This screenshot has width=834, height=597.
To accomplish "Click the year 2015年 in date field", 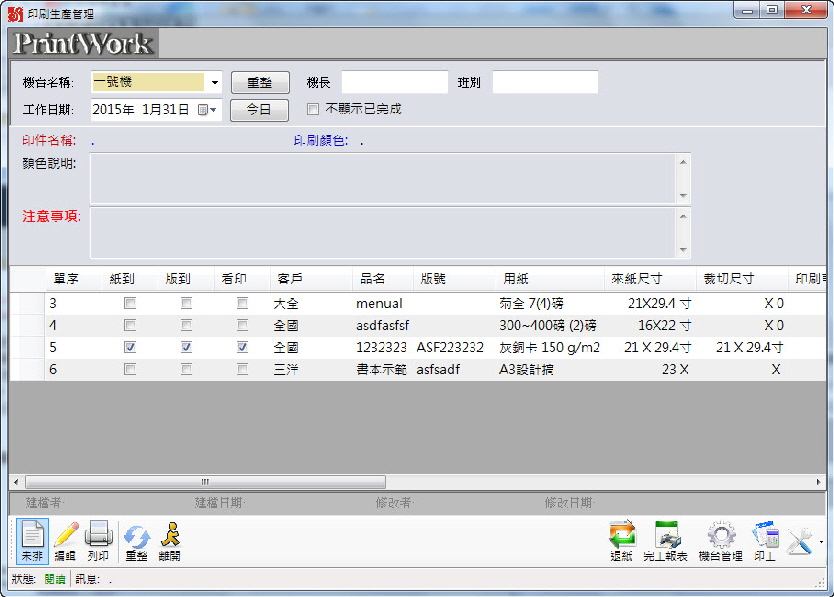I will (x=113, y=110).
